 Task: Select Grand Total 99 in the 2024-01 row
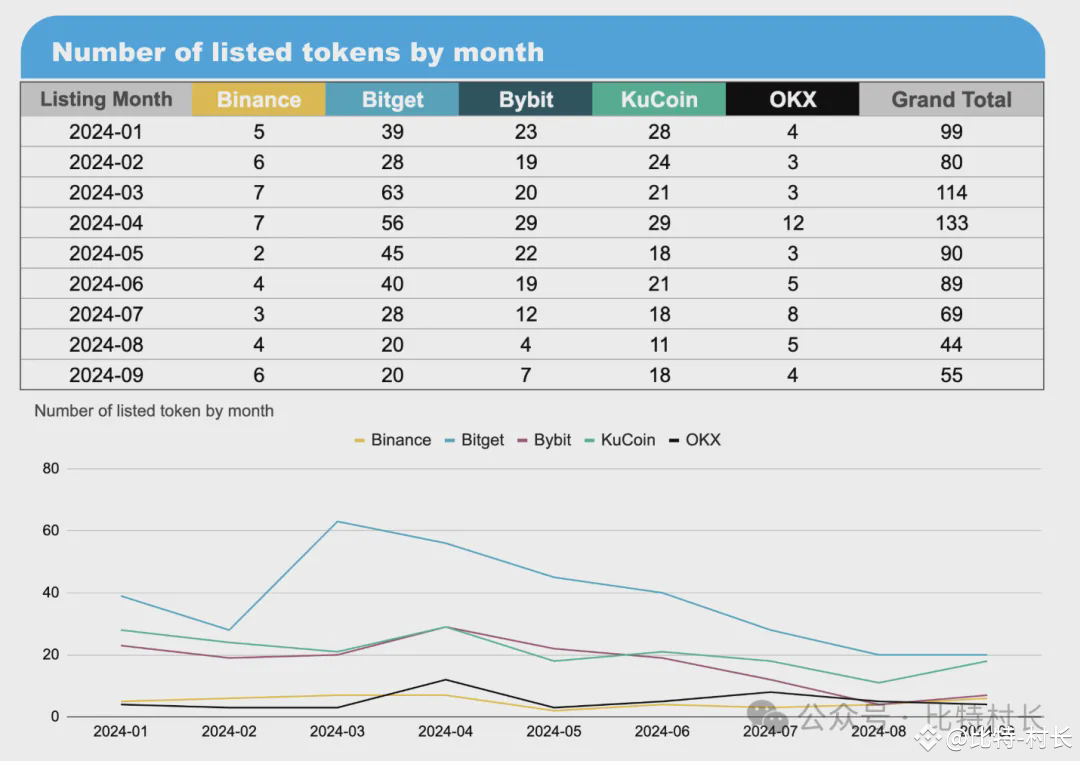click(951, 132)
